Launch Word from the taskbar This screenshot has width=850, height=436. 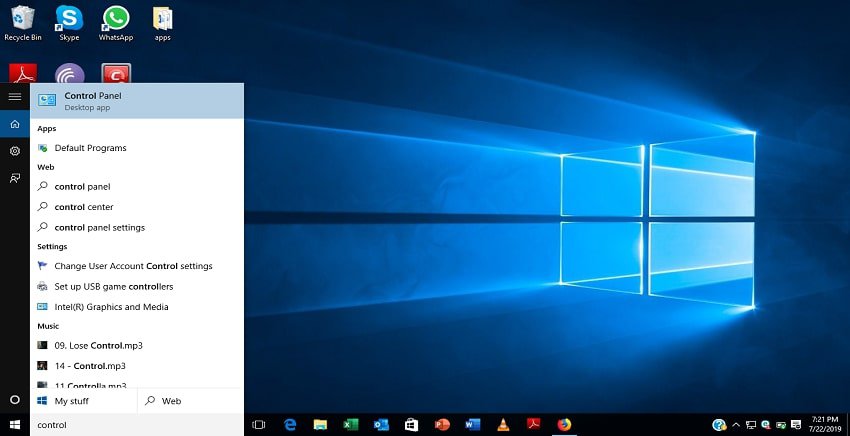tap(473, 425)
